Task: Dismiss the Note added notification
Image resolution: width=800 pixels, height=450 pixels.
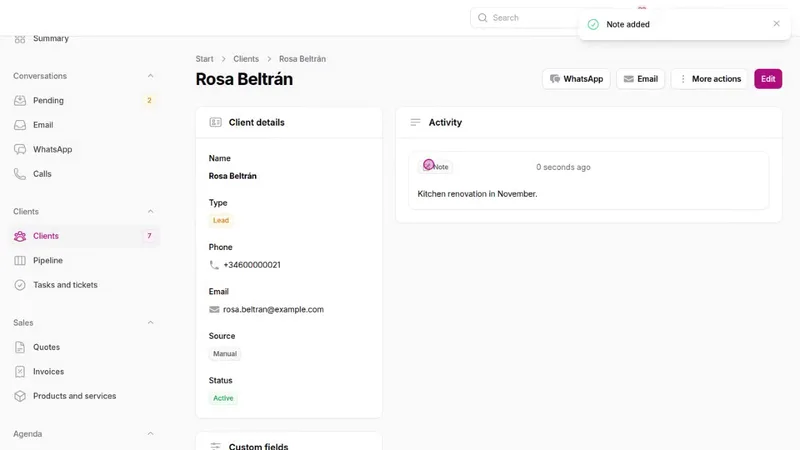Action: coord(776,23)
